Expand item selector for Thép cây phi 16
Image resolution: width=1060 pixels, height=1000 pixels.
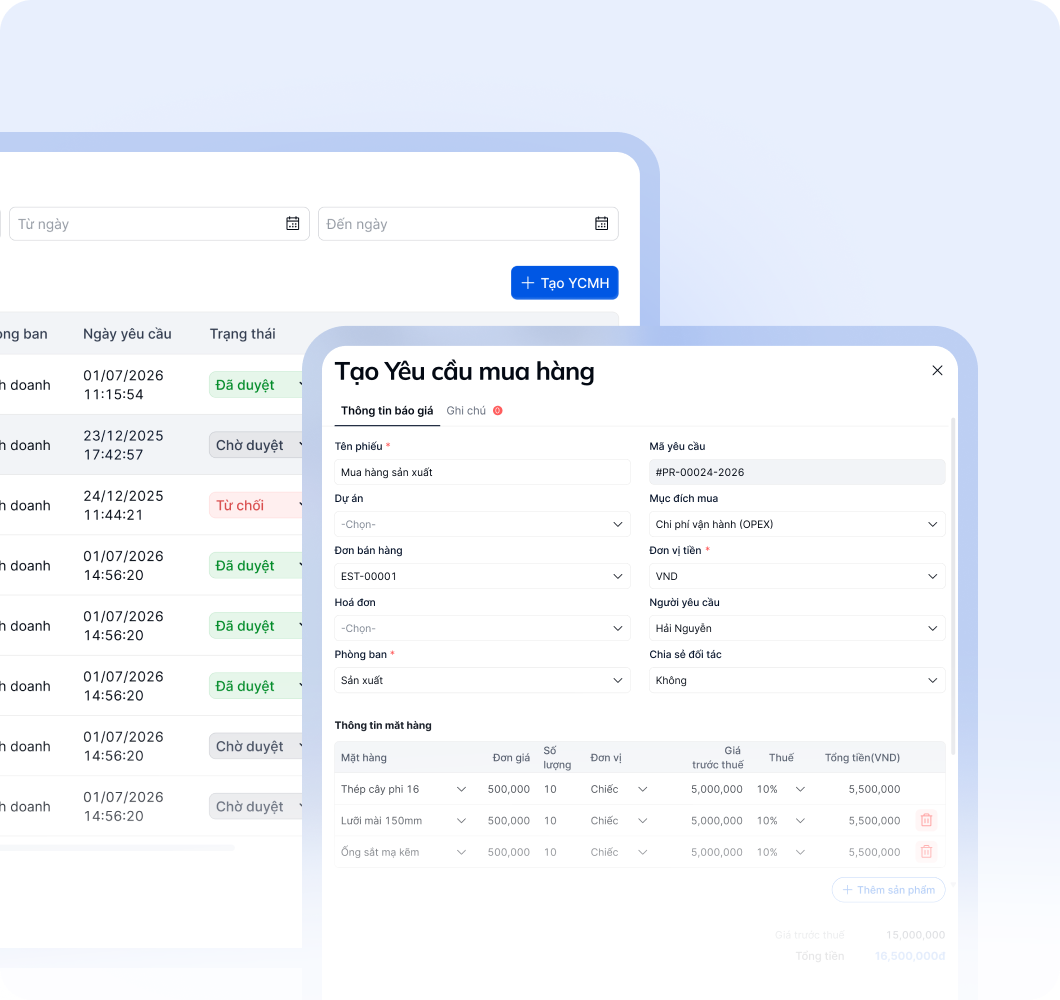click(461, 789)
